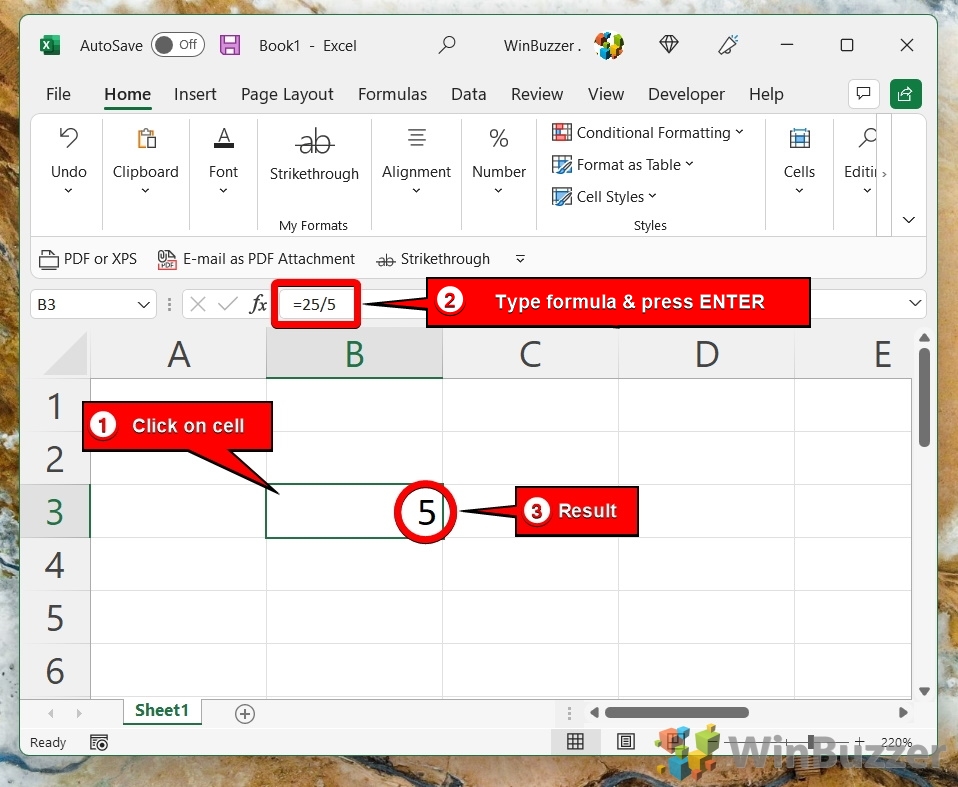Add a new sheet with the plus button
Image resolution: width=958 pixels, height=787 pixels.
pos(244,713)
